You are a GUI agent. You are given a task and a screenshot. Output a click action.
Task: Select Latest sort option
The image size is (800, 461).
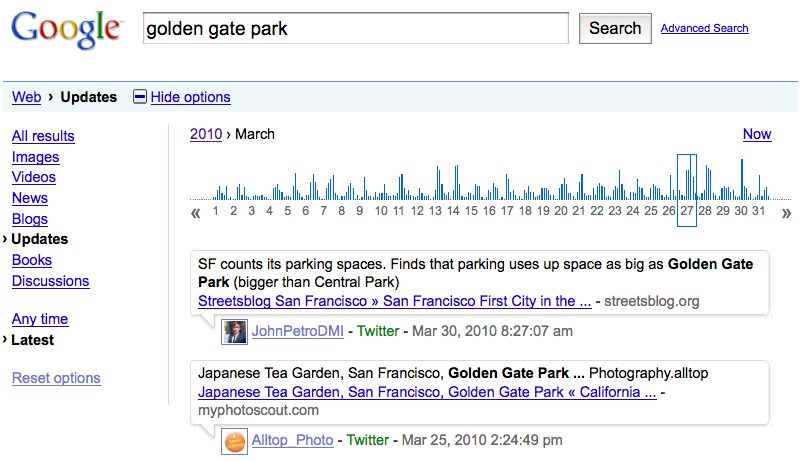point(33,340)
